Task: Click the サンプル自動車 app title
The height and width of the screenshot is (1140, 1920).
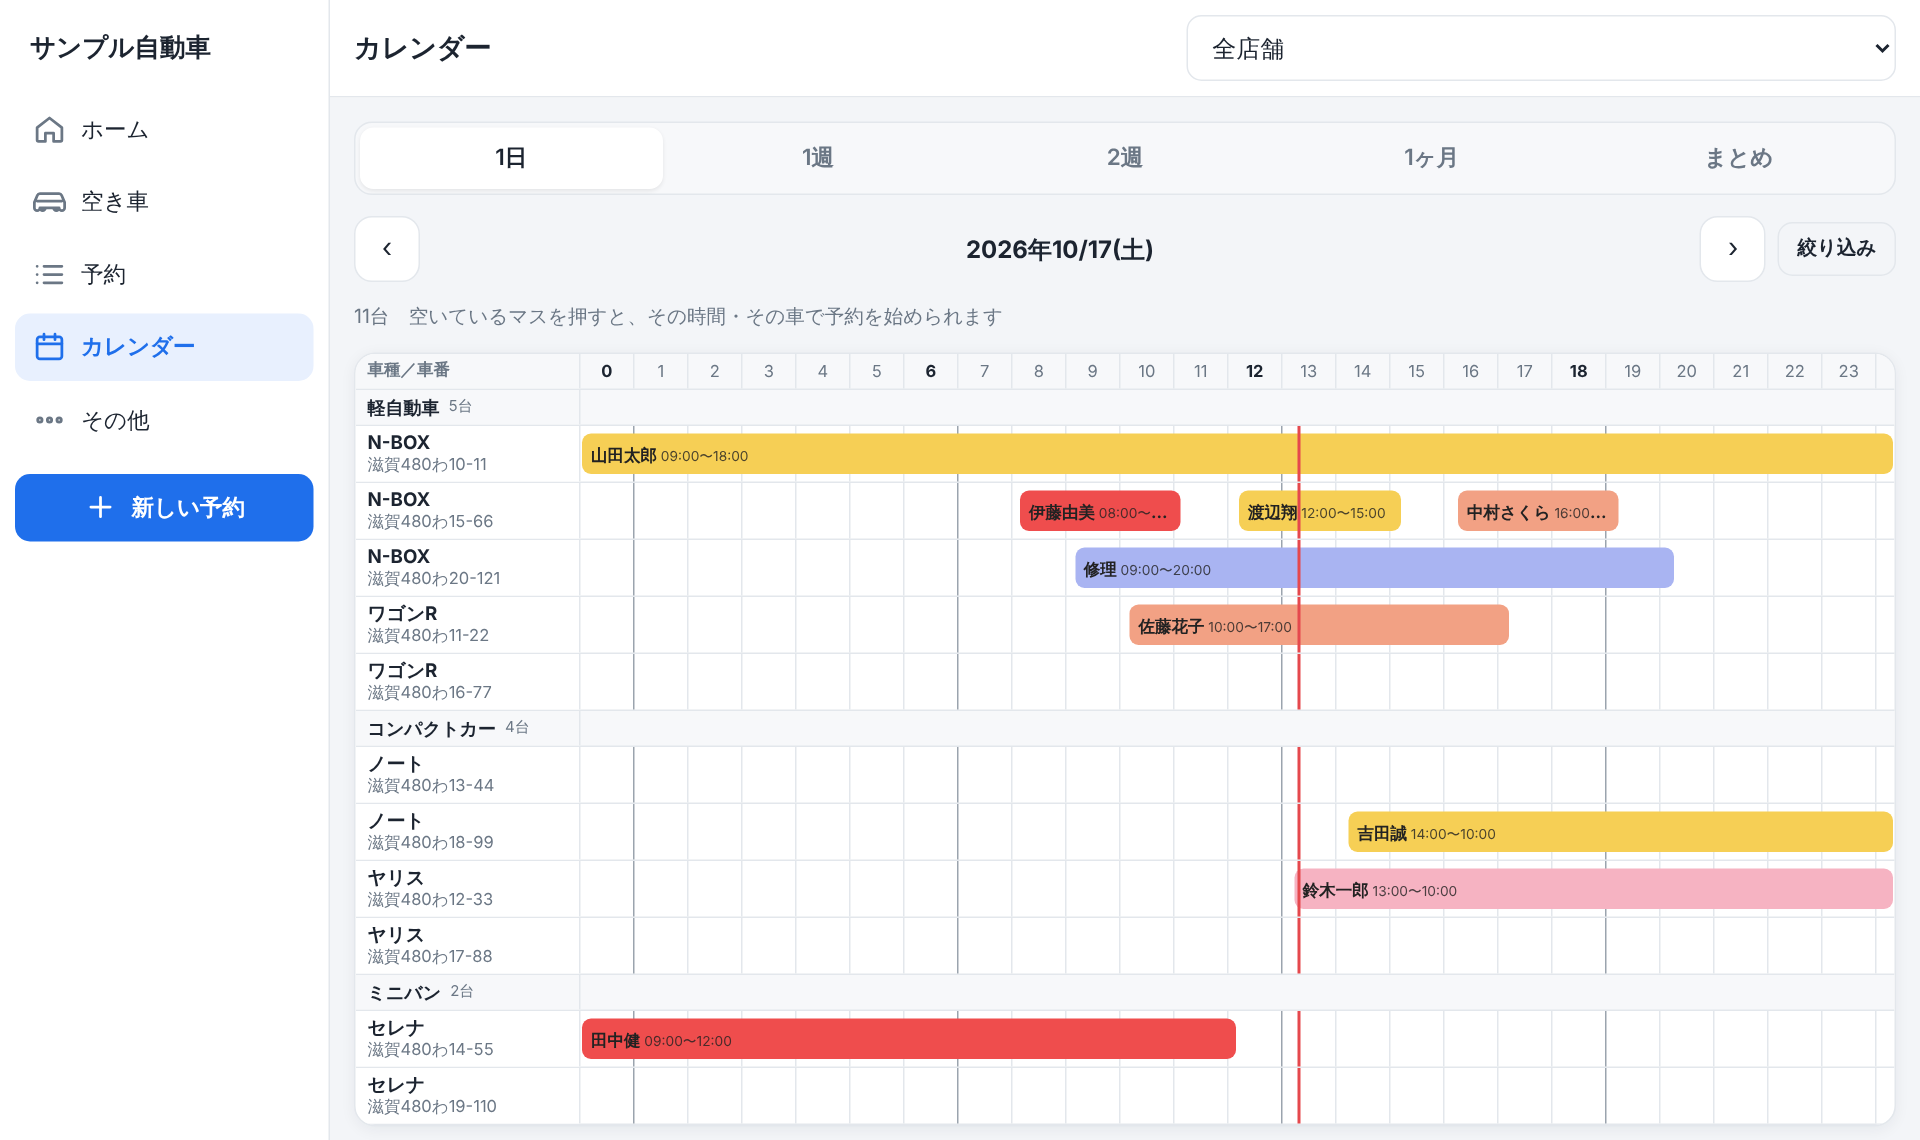Action: pyautogui.click(x=120, y=48)
